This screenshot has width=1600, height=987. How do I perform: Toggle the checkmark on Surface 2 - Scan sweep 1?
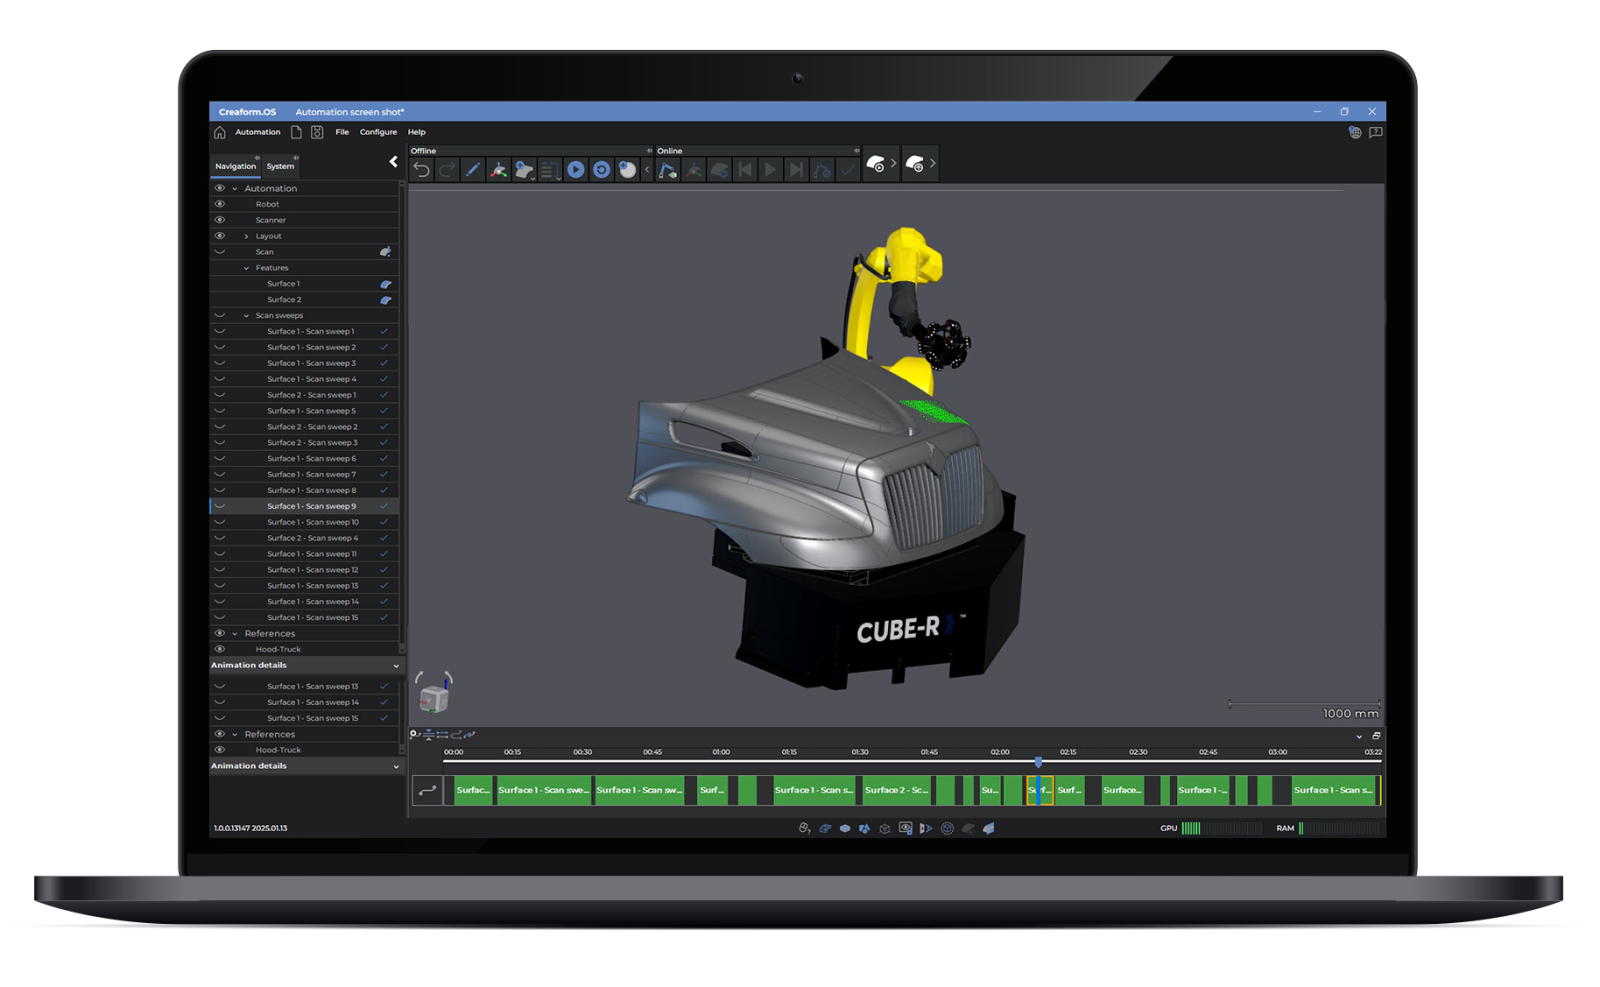pyautogui.click(x=384, y=395)
